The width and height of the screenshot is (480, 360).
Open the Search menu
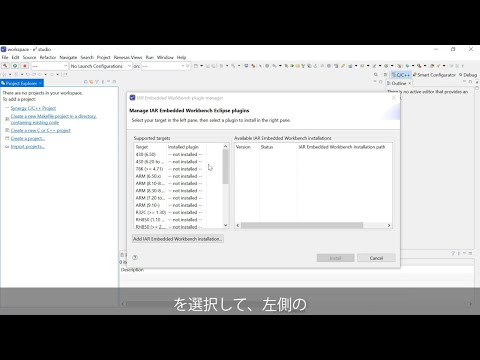point(87,57)
